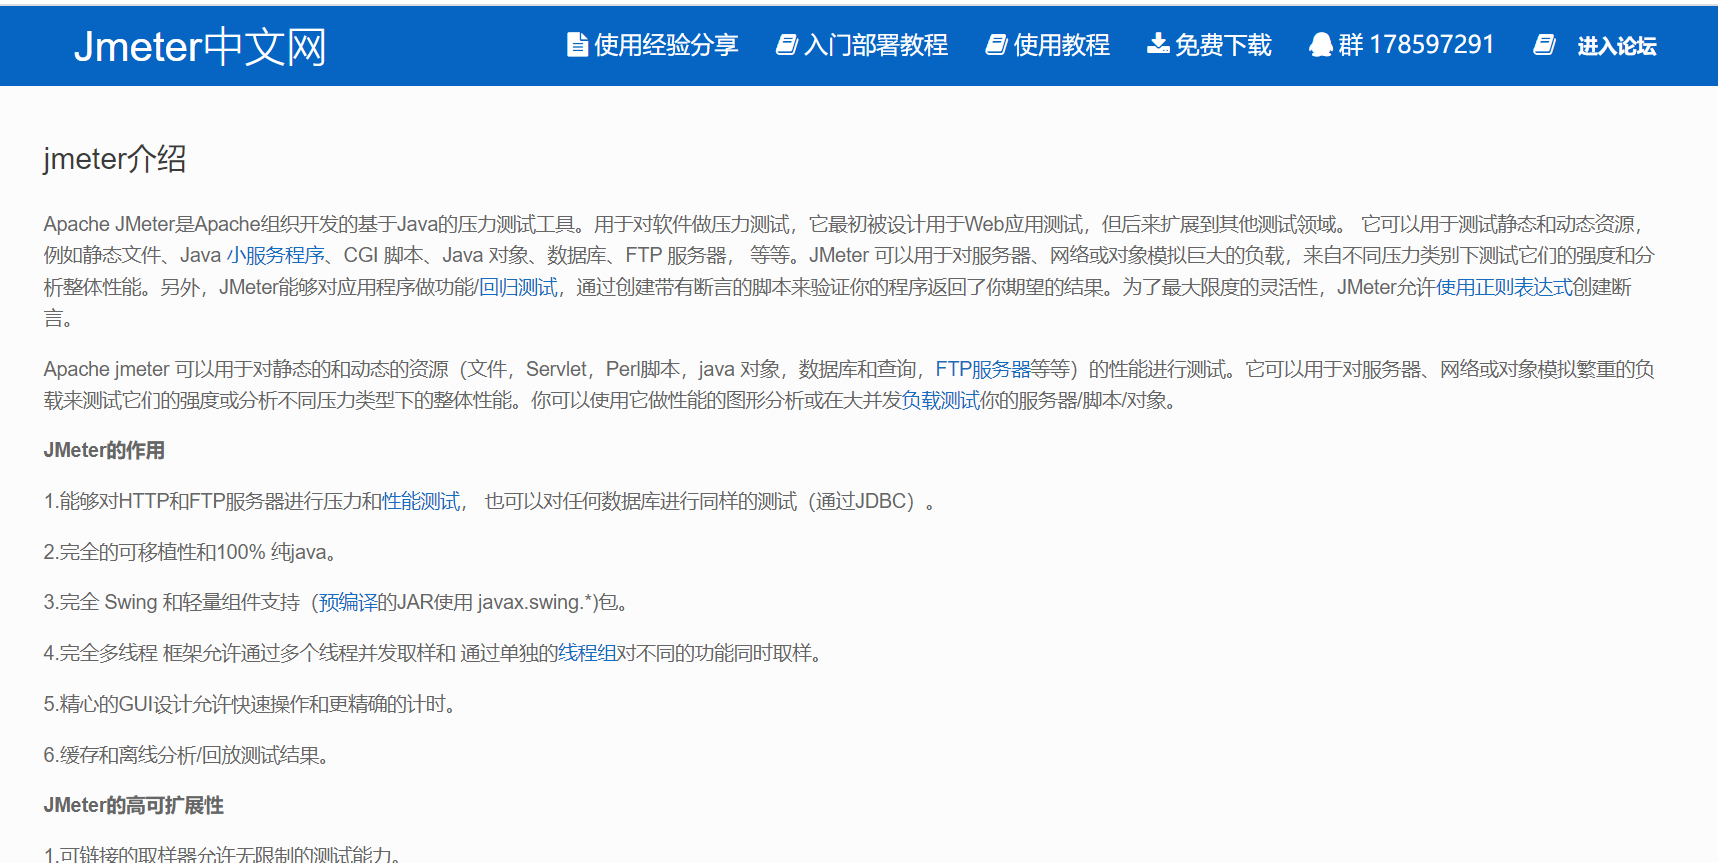Viewport: 1718px width, 863px height.
Task: Open the 使用经验分享 menu item
Action: [x=666, y=45]
